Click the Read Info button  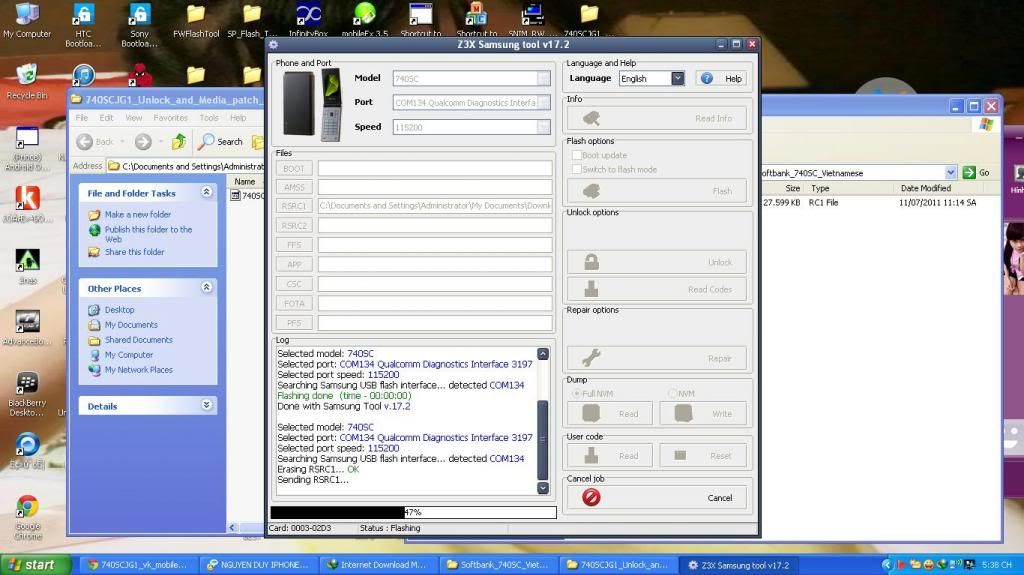[x=656, y=118]
